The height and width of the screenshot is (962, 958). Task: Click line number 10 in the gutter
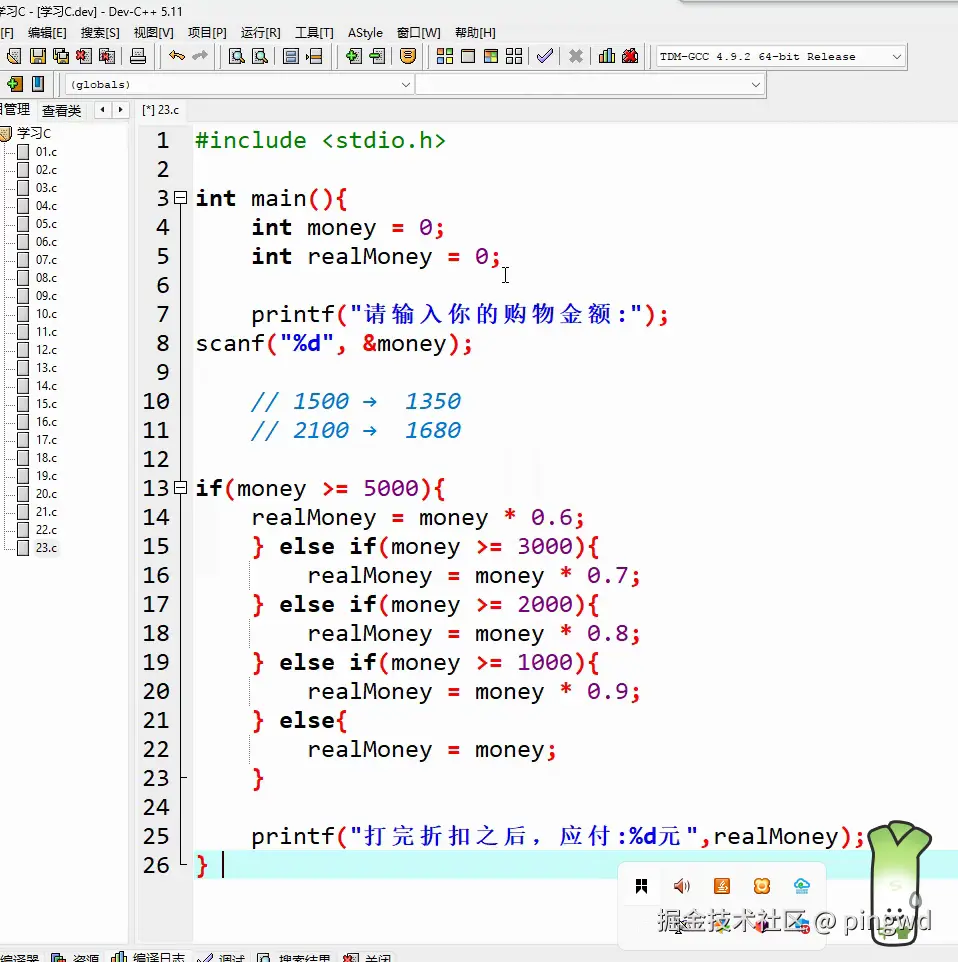[x=156, y=401]
